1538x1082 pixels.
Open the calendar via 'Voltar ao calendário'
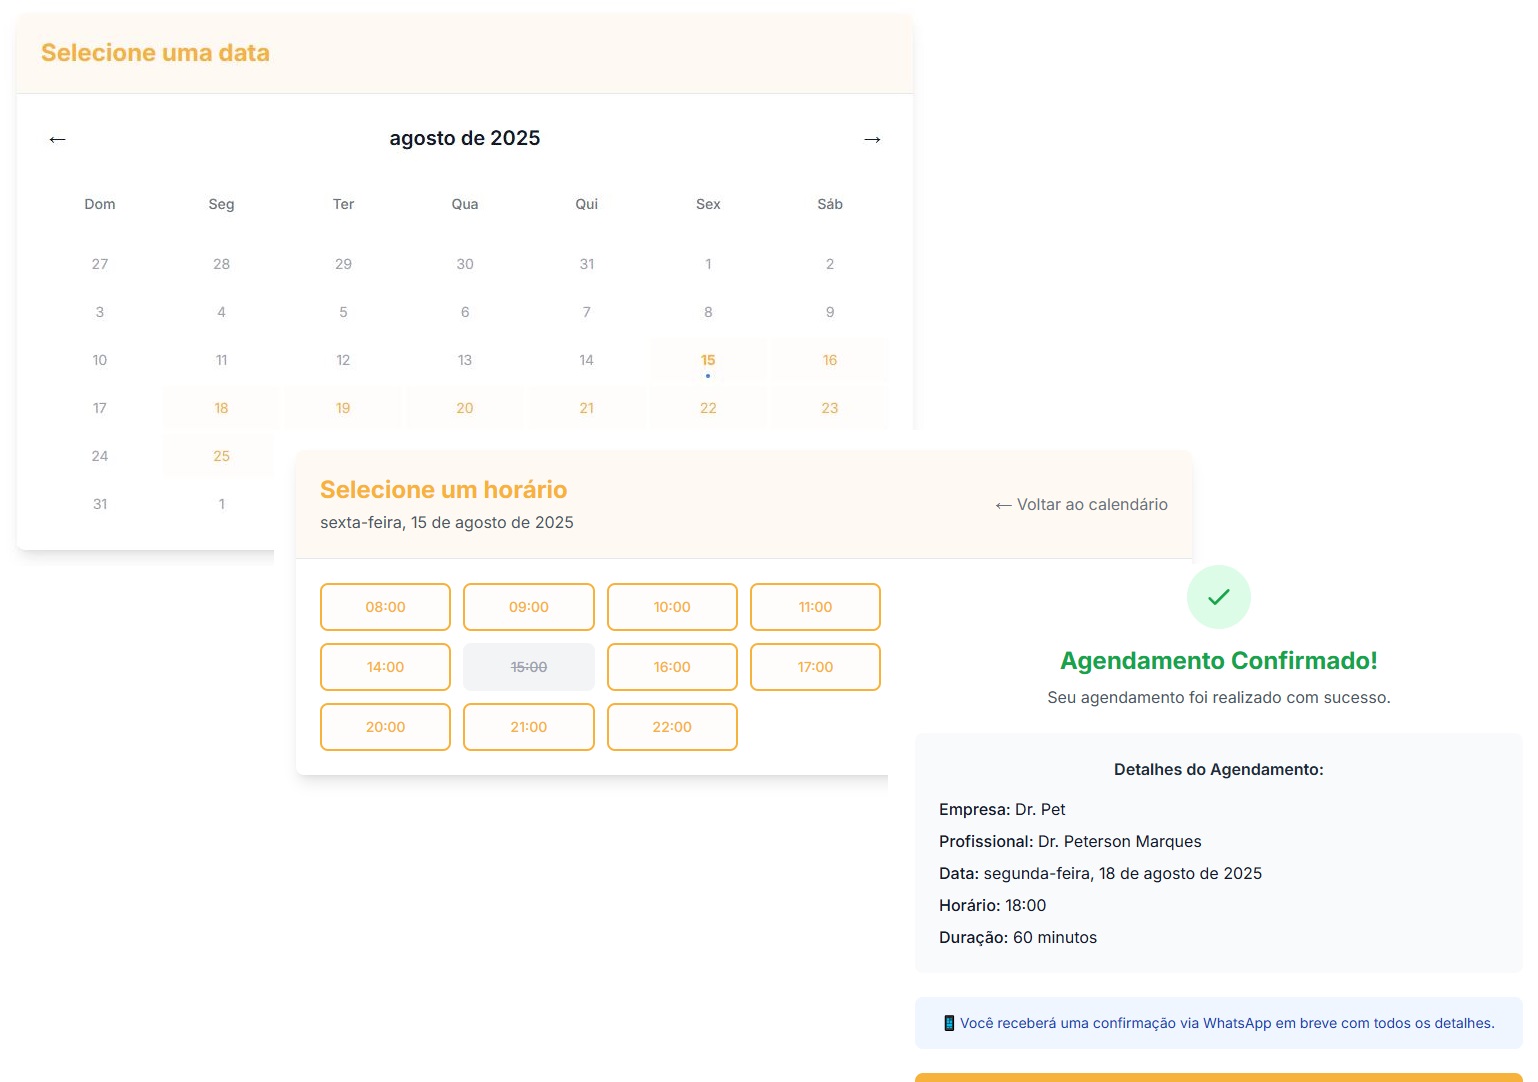pos(1080,505)
